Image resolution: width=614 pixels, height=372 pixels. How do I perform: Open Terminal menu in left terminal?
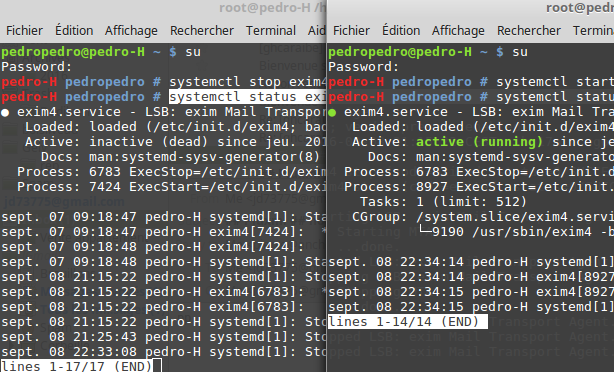point(271,31)
